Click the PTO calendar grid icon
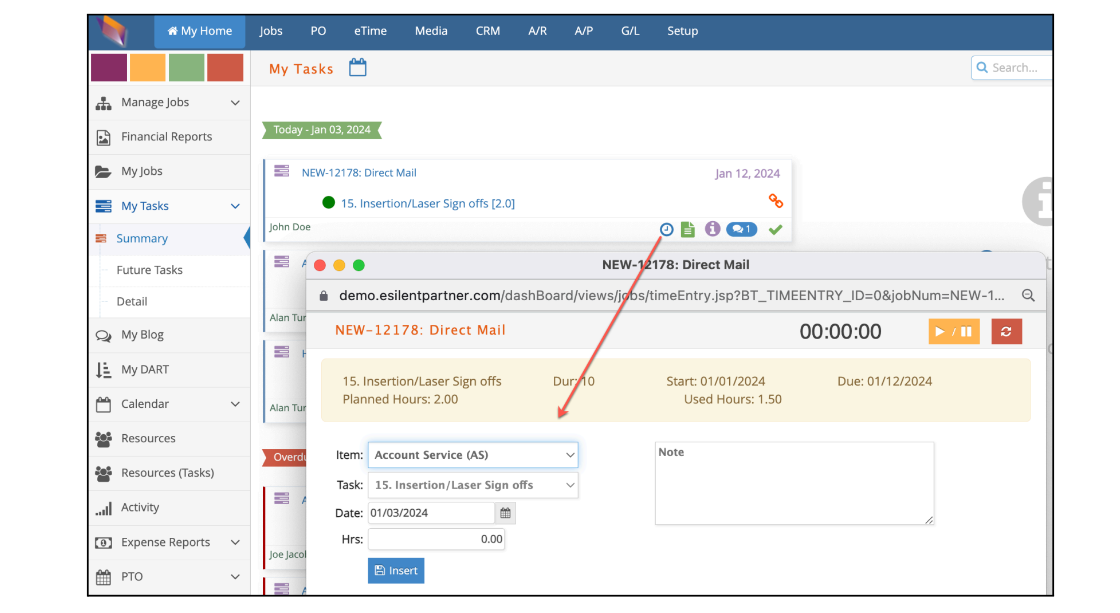 [104, 577]
